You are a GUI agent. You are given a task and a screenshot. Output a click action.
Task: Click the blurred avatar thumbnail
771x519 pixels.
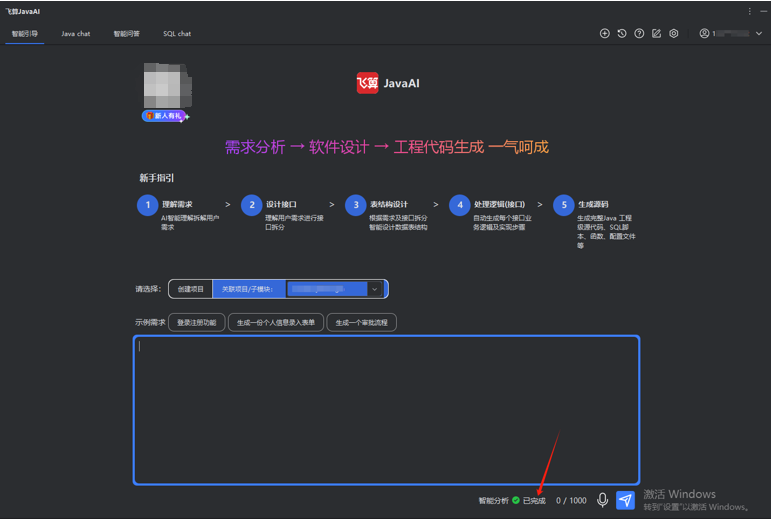pos(167,86)
